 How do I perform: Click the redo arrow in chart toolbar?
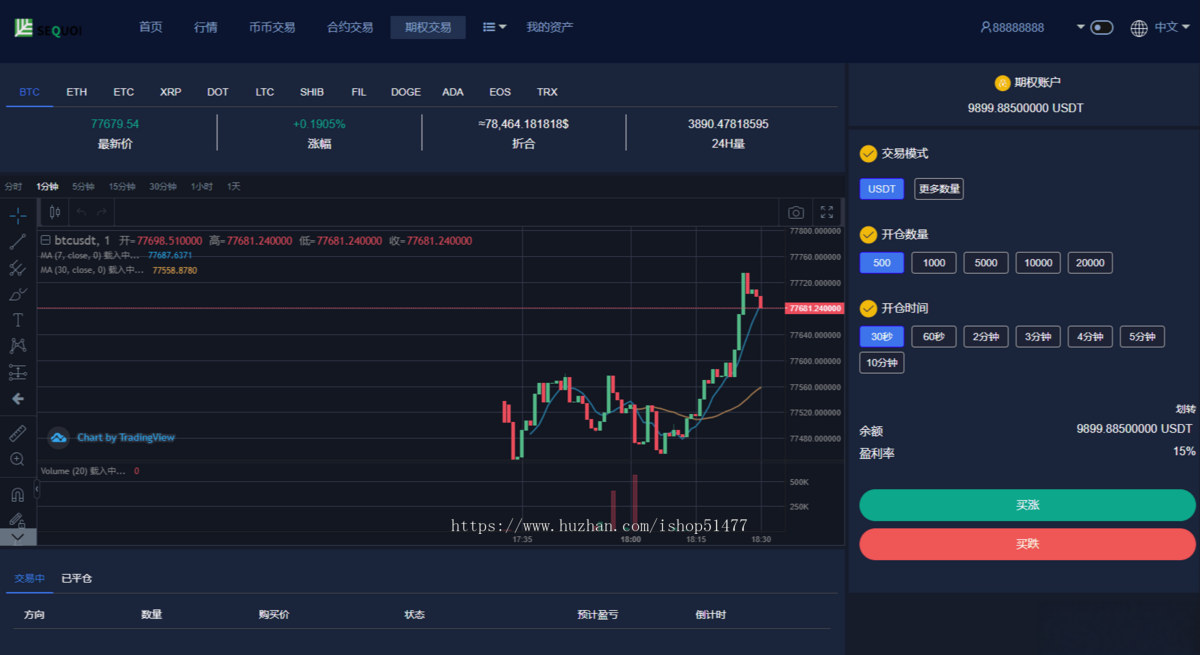[101, 212]
